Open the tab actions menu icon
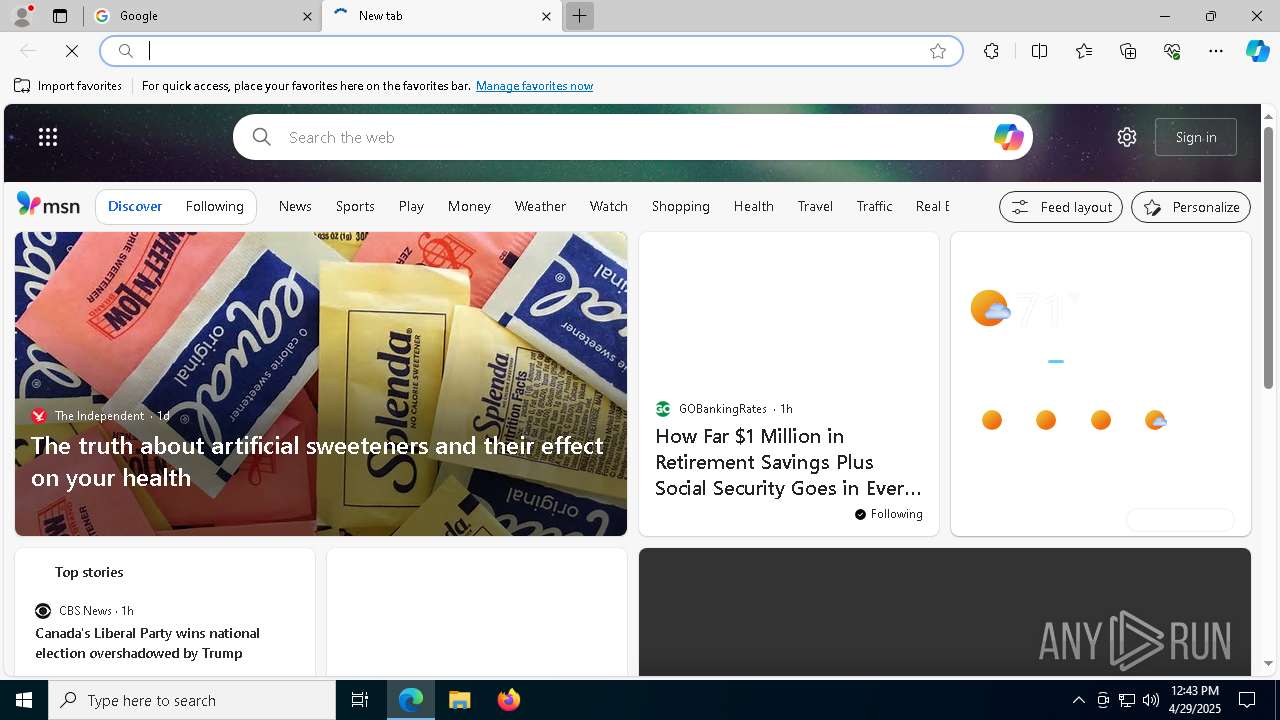The height and width of the screenshot is (720, 1280). 60,16
